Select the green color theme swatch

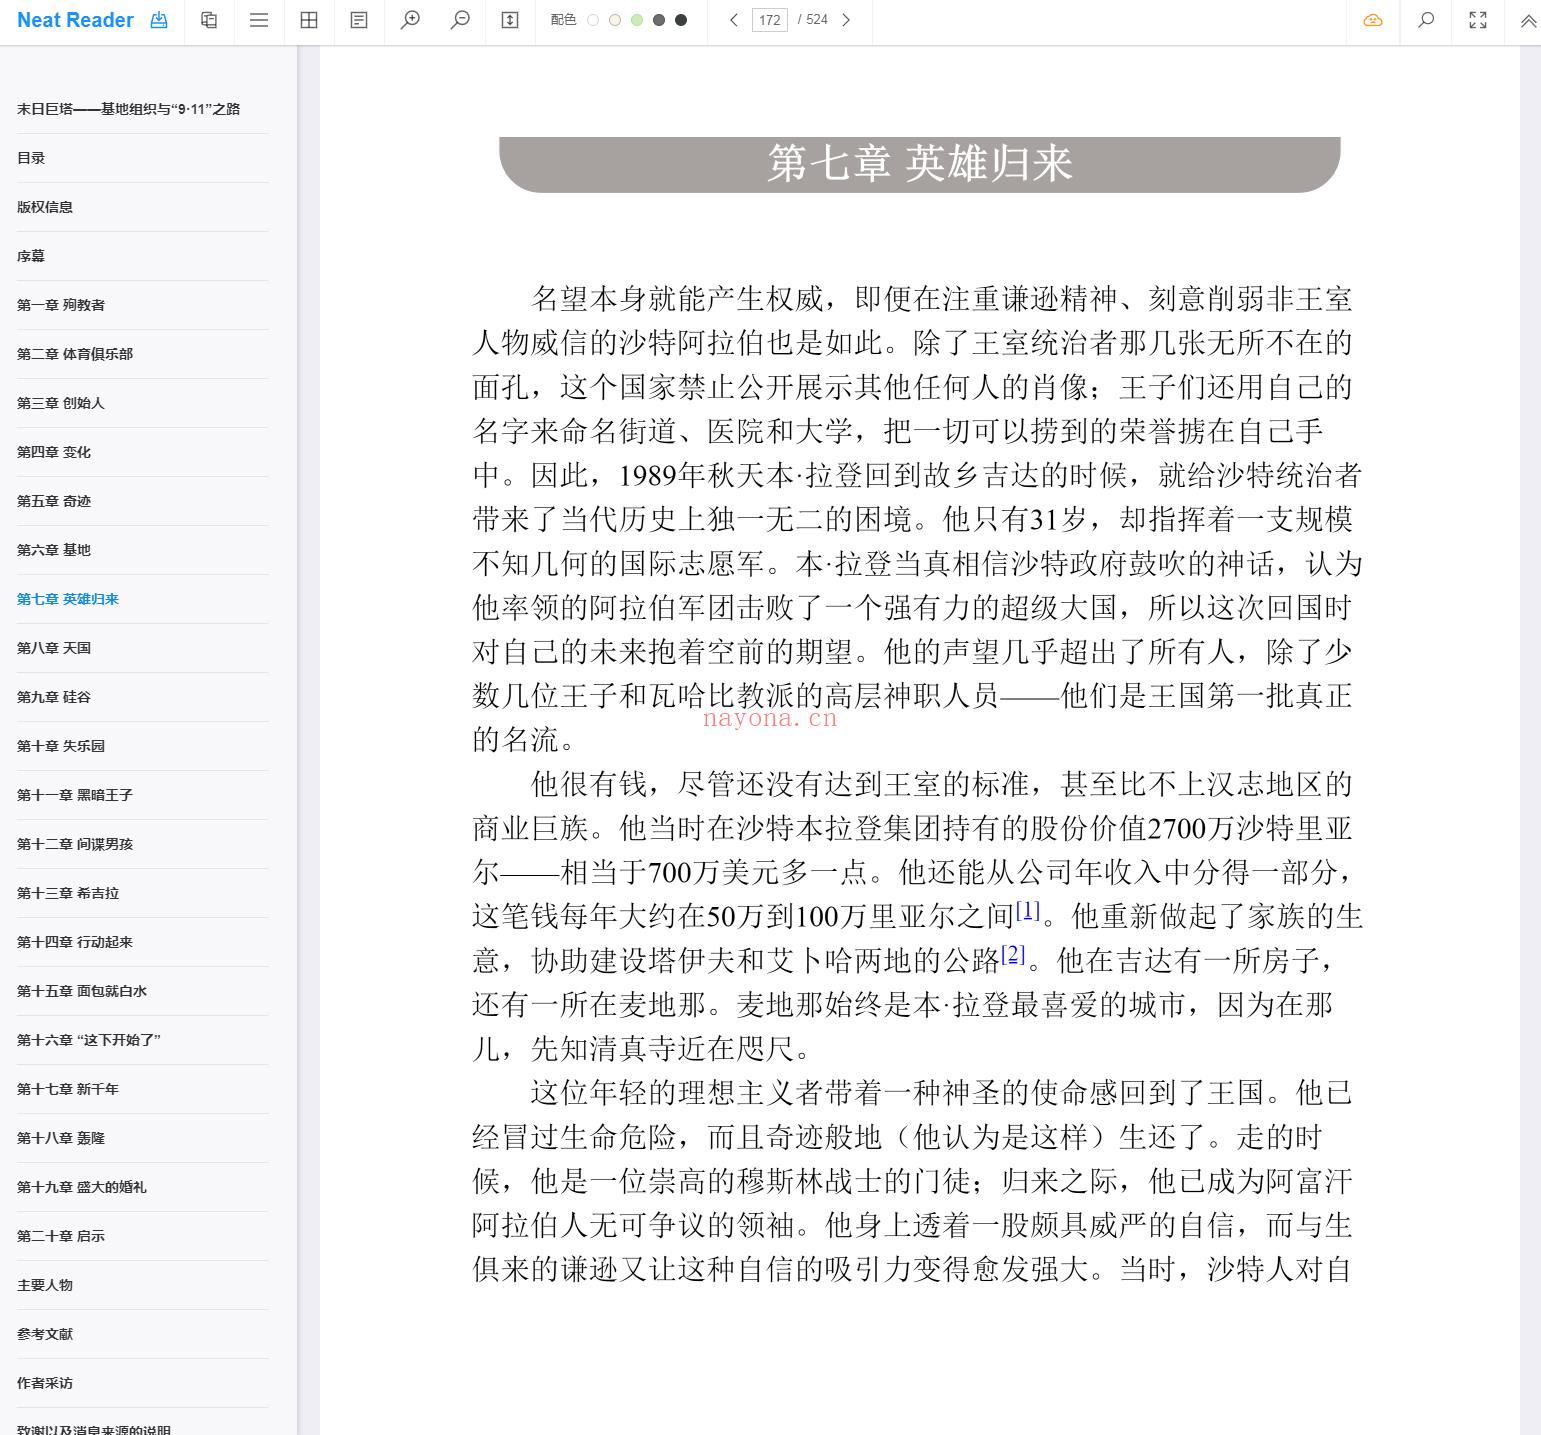[637, 20]
